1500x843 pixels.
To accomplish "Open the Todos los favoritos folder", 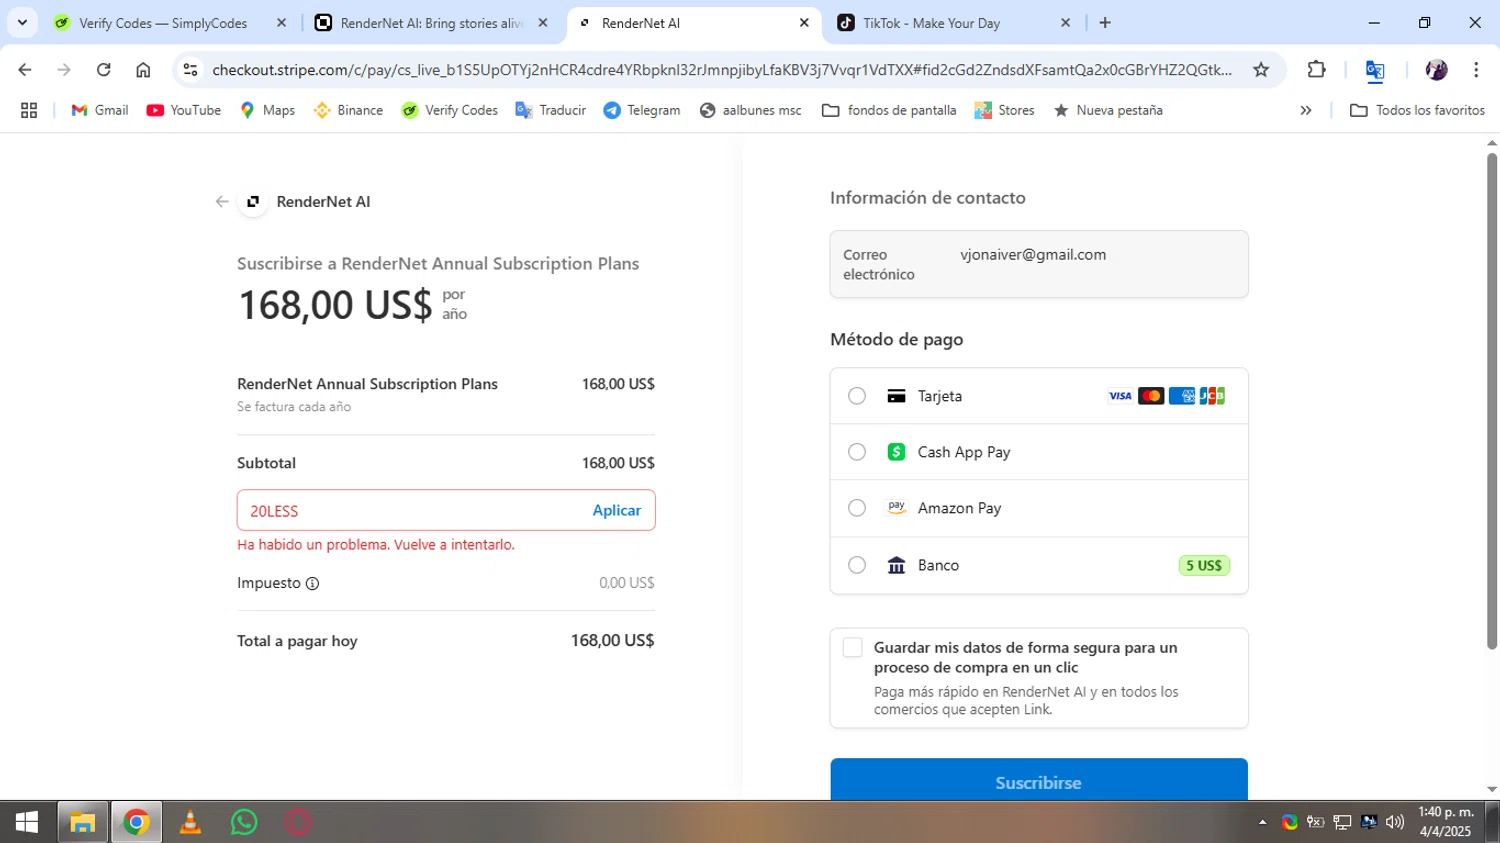I will (x=1418, y=110).
